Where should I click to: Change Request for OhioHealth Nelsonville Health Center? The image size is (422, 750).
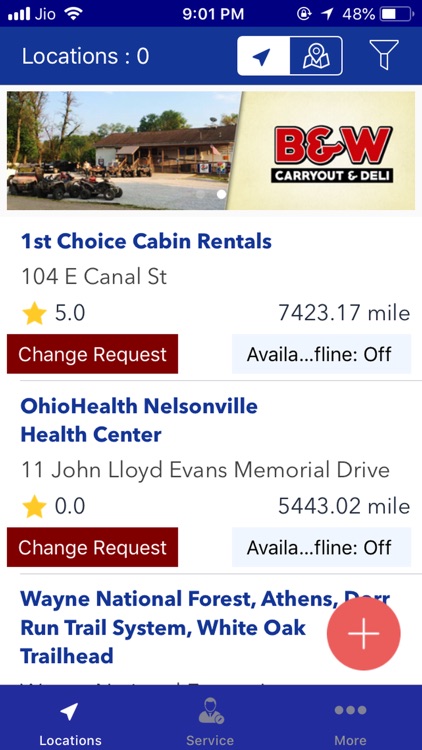(92, 547)
